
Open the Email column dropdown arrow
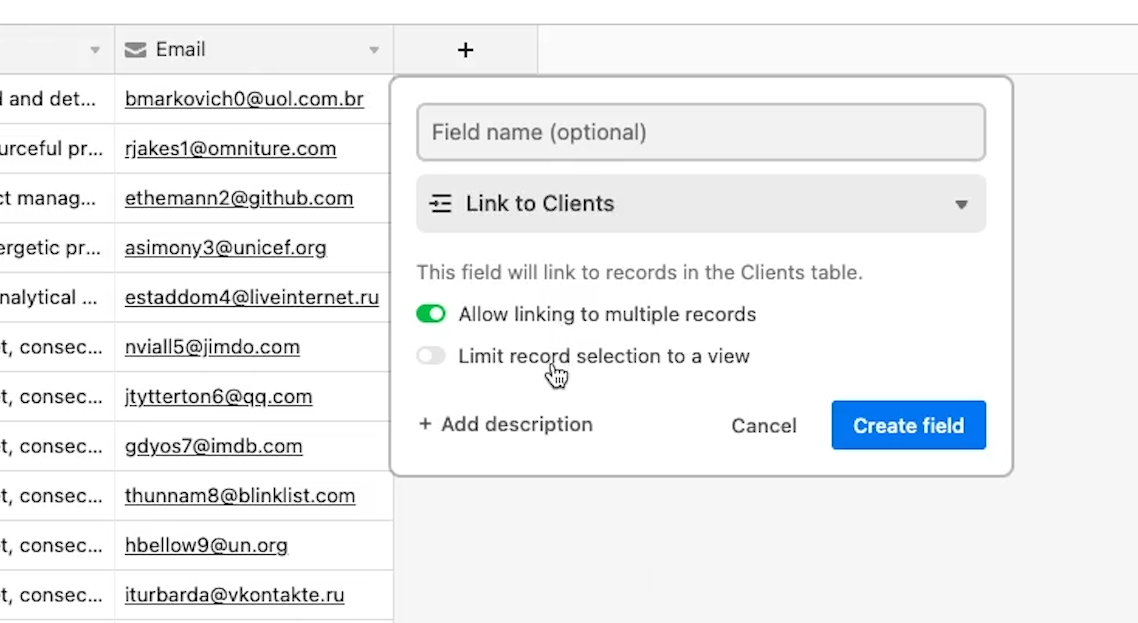(x=374, y=50)
